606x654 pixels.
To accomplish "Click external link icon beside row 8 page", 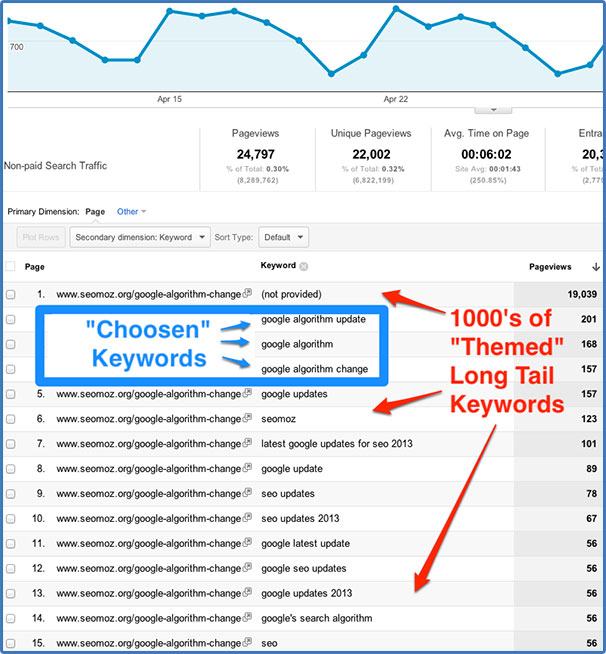I will [x=246, y=468].
